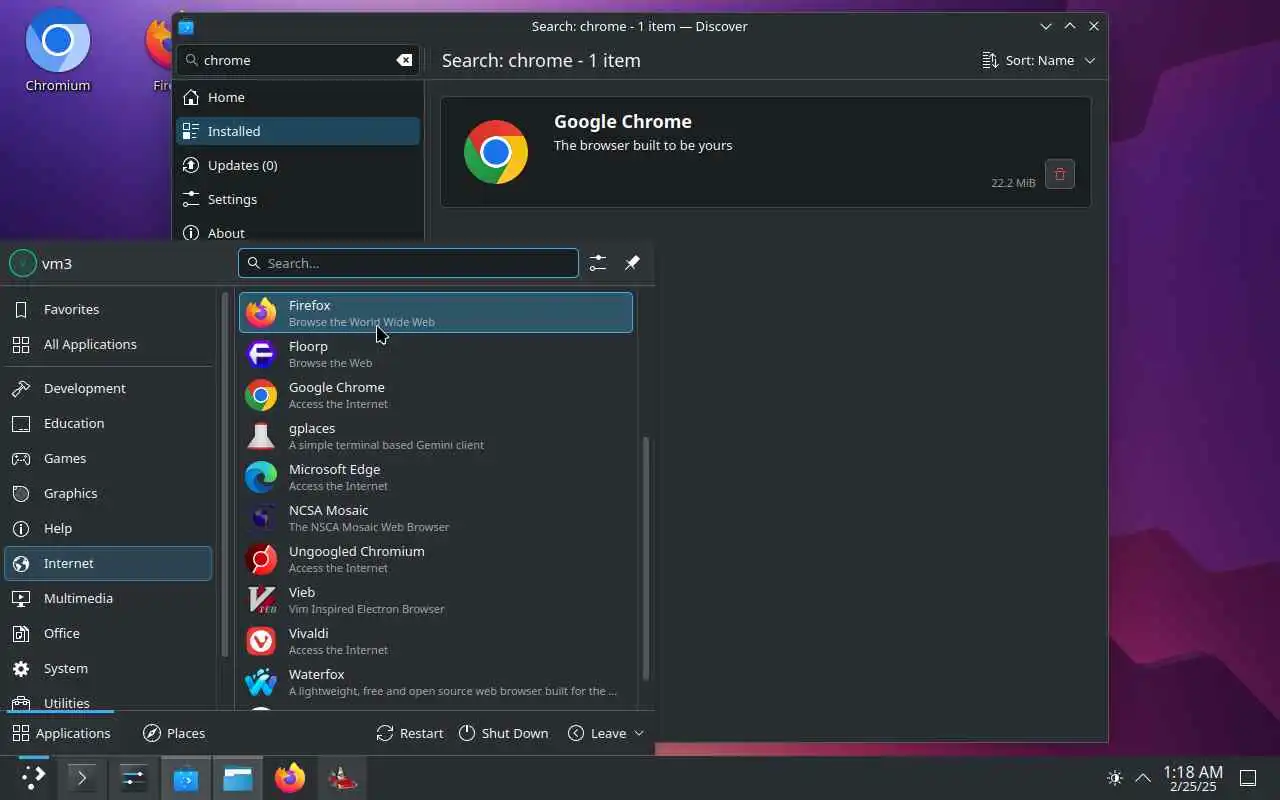Open System category
1280x800 pixels.
pos(108,668)
